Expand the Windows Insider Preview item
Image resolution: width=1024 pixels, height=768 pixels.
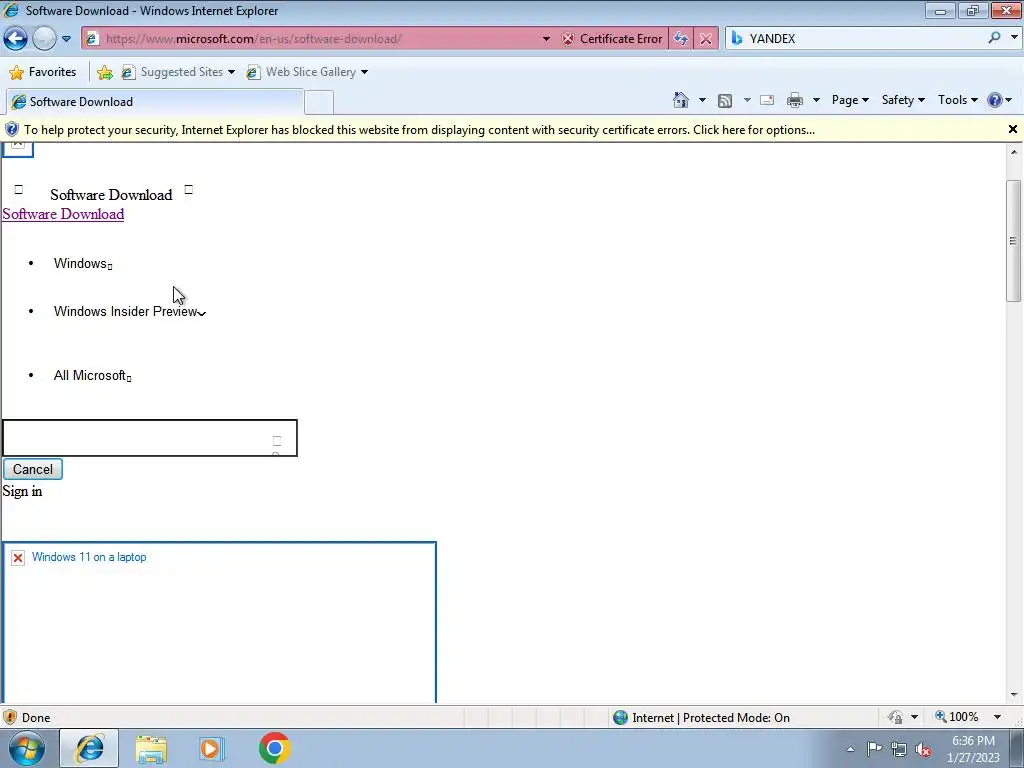130,312
